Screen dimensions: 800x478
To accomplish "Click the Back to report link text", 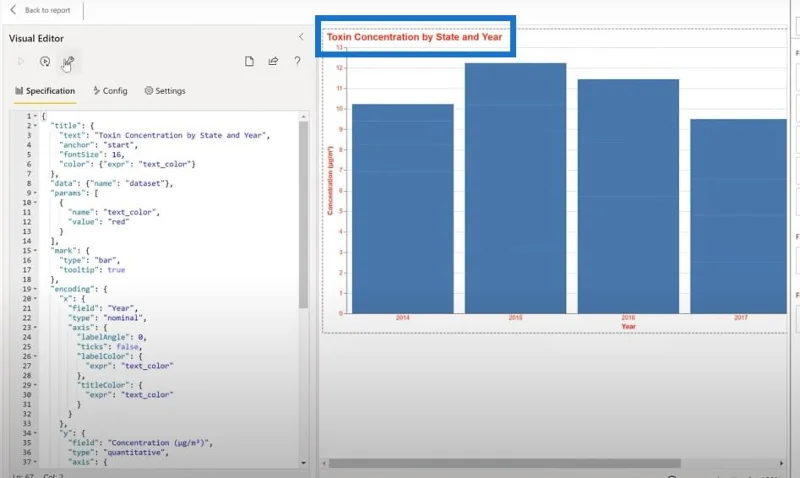I will click(x=47, y=10).
